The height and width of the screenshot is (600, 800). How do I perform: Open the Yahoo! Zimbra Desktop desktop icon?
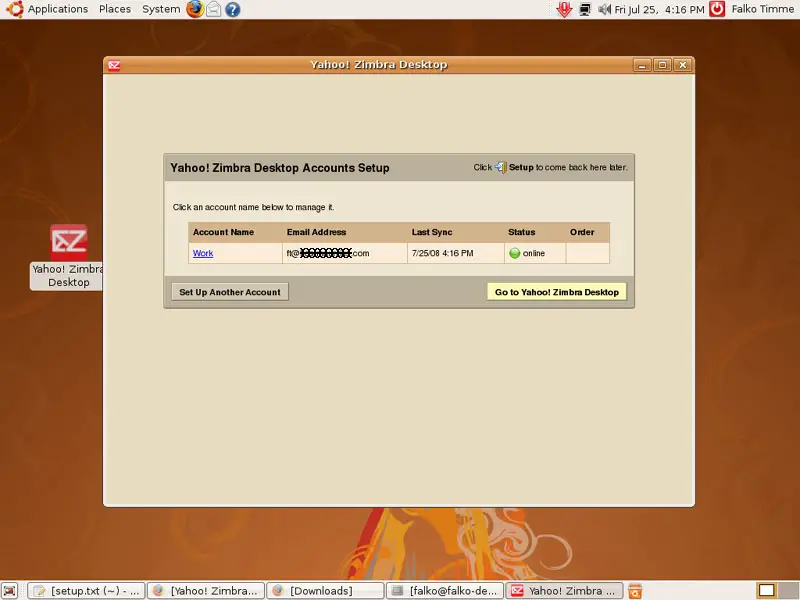click(68, 257)
